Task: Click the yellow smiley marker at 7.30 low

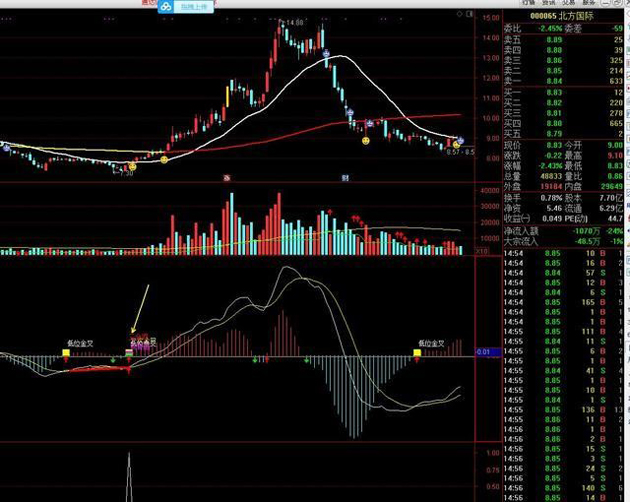Action: [132, 166]
